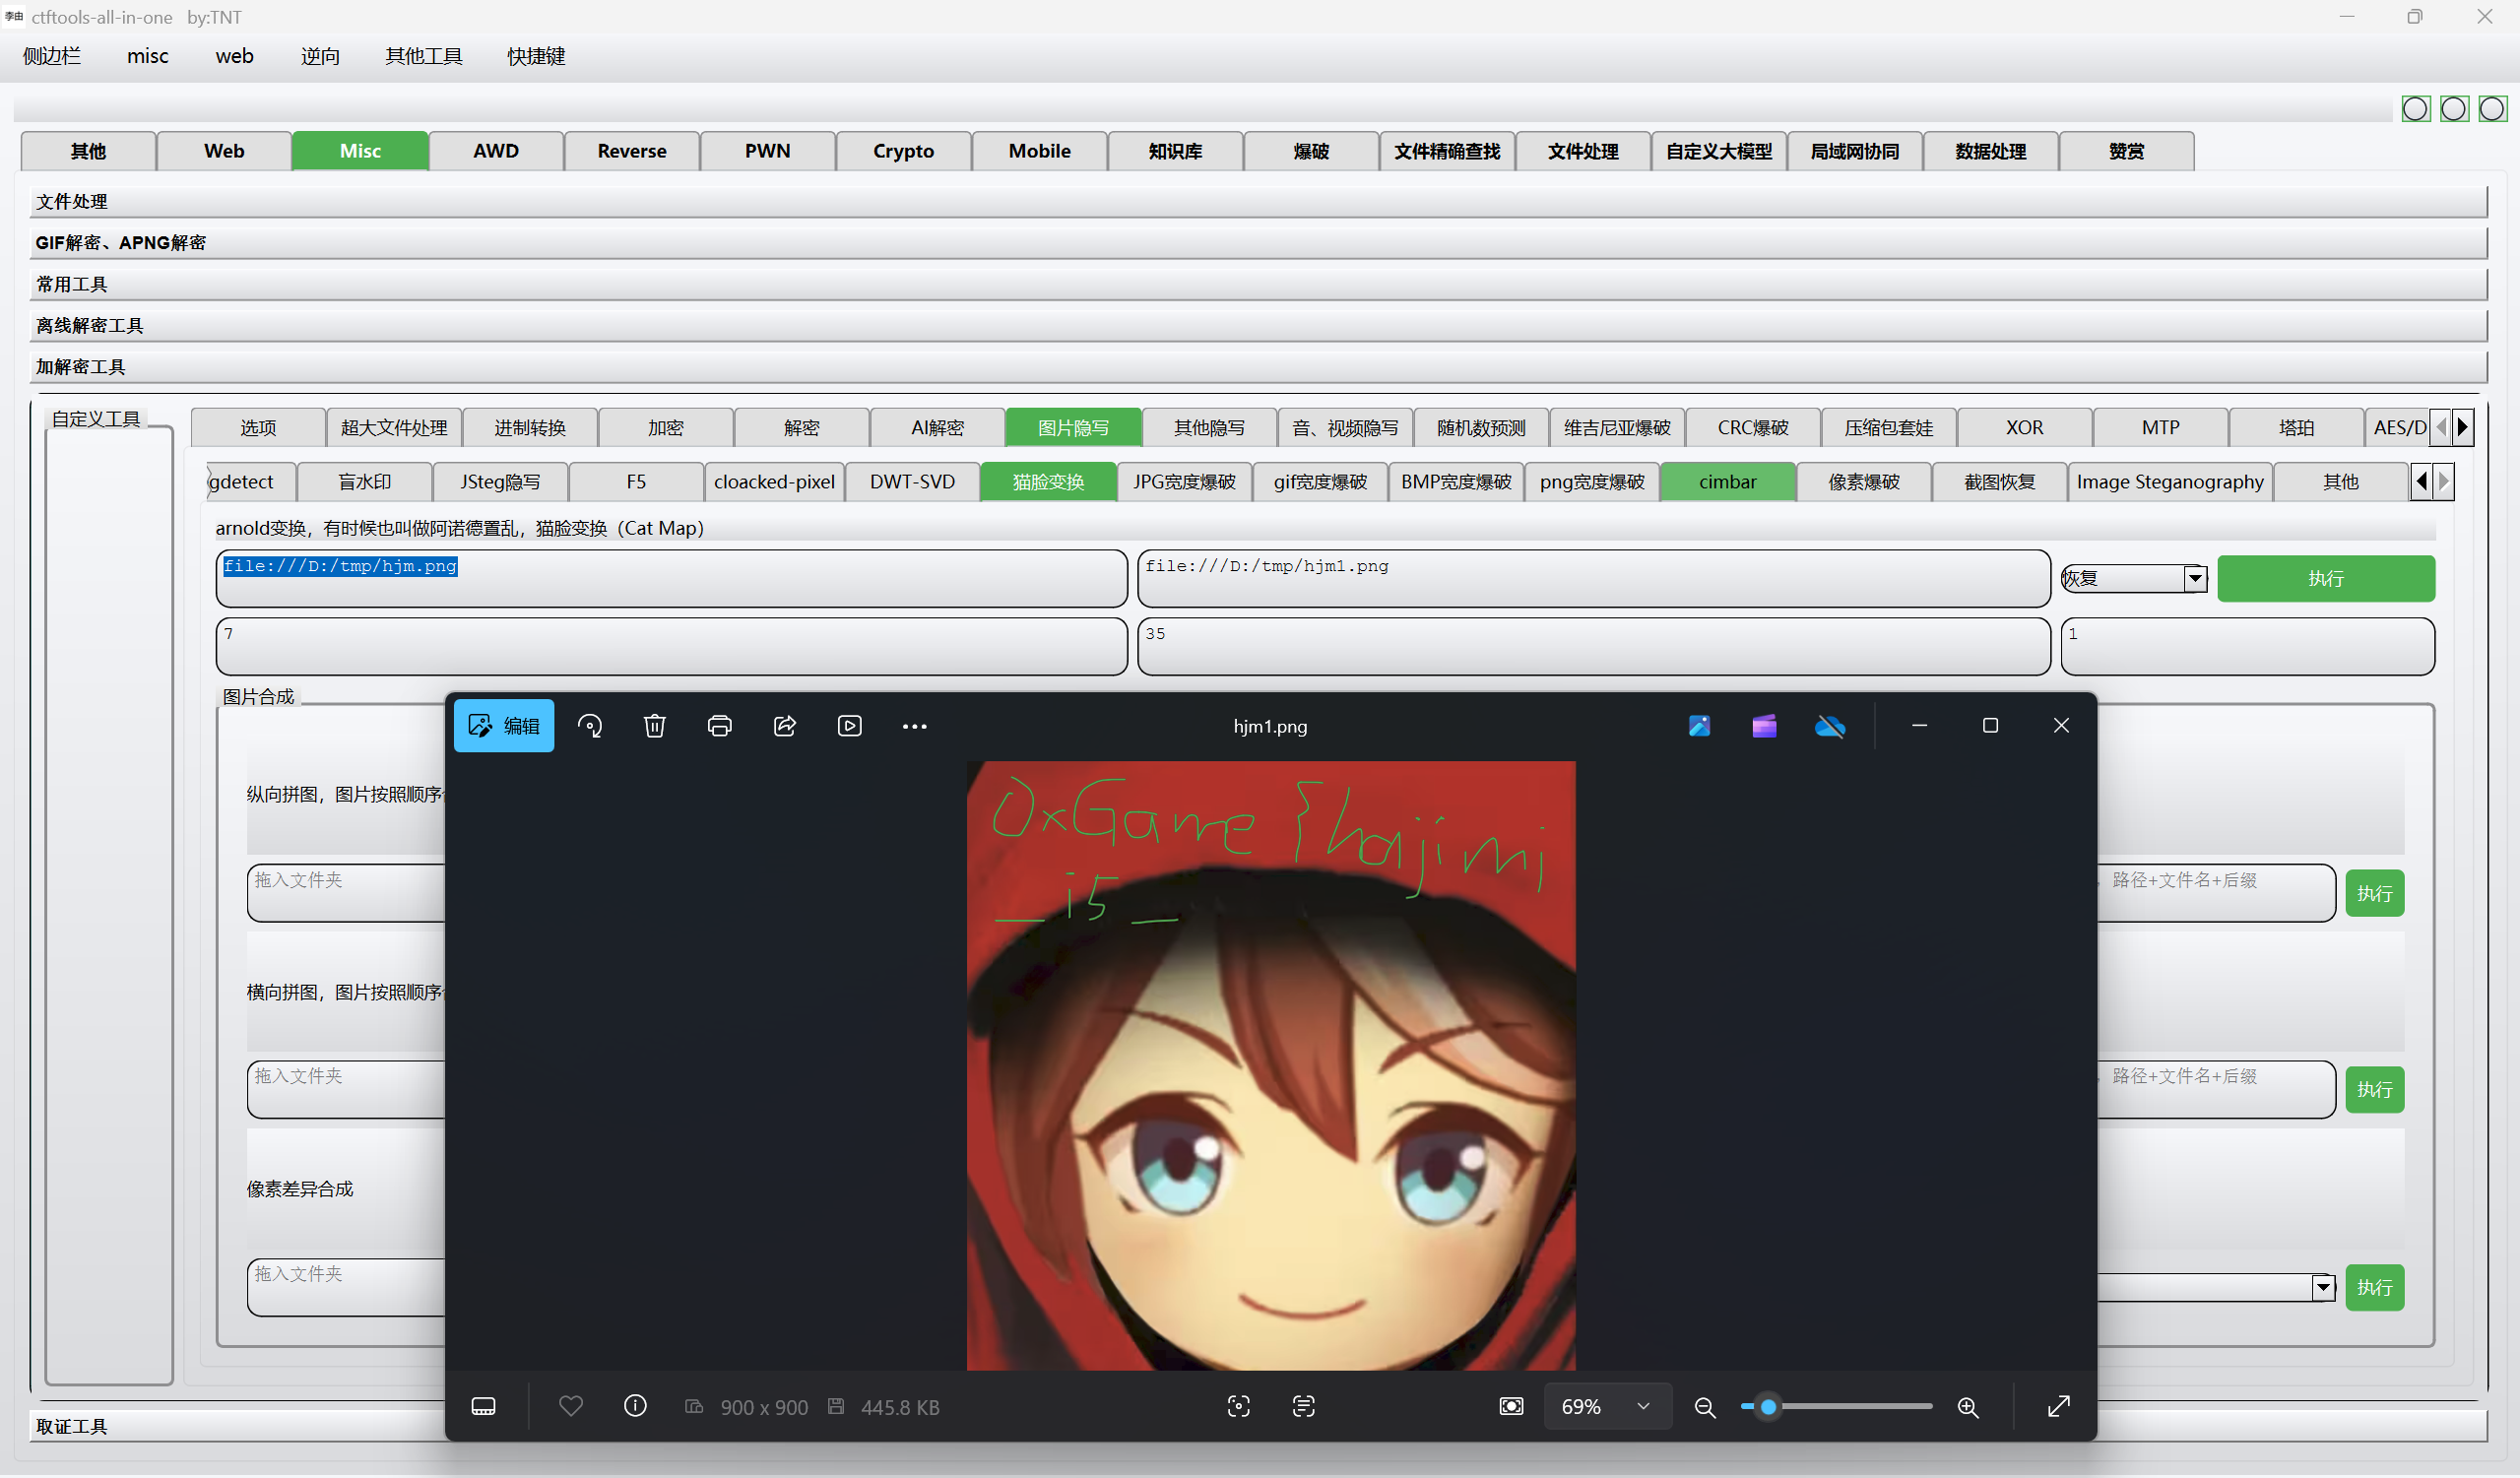Select the png宽度爆破 subtab
Screen dimensions: 2520x1478
pos(1592,482)
